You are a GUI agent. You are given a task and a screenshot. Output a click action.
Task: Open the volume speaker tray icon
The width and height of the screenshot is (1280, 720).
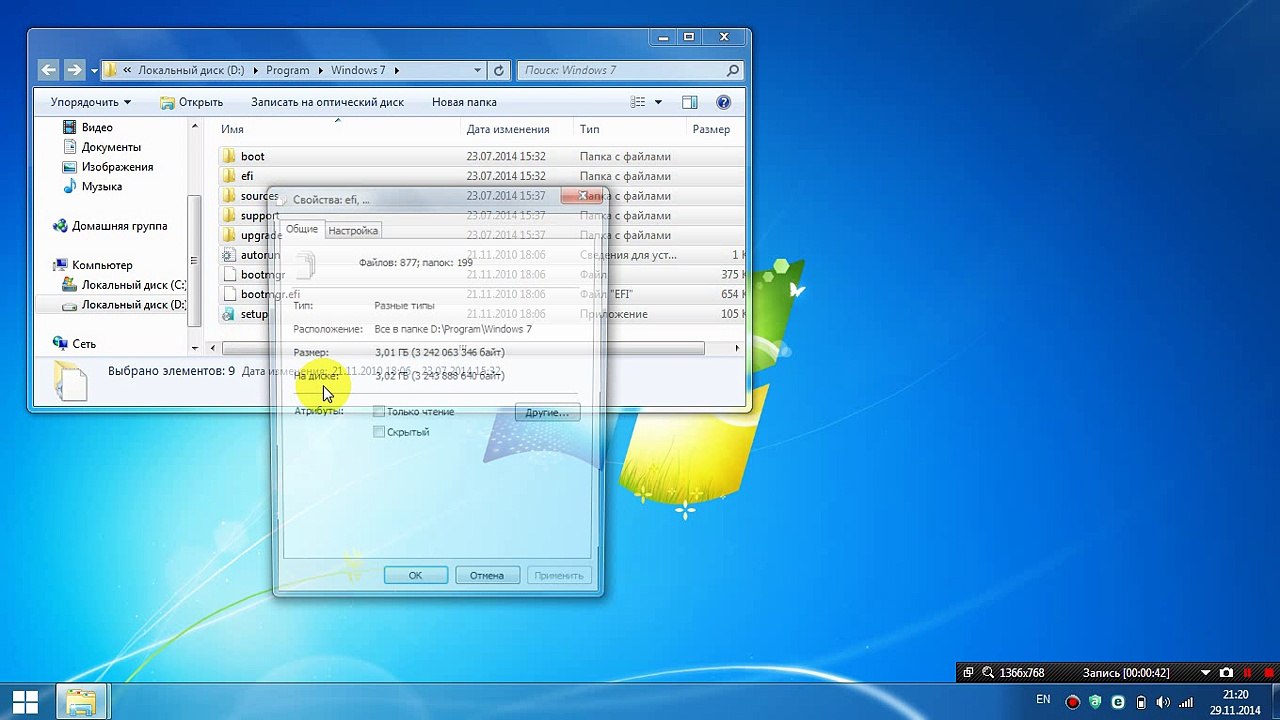[1163, 702]
